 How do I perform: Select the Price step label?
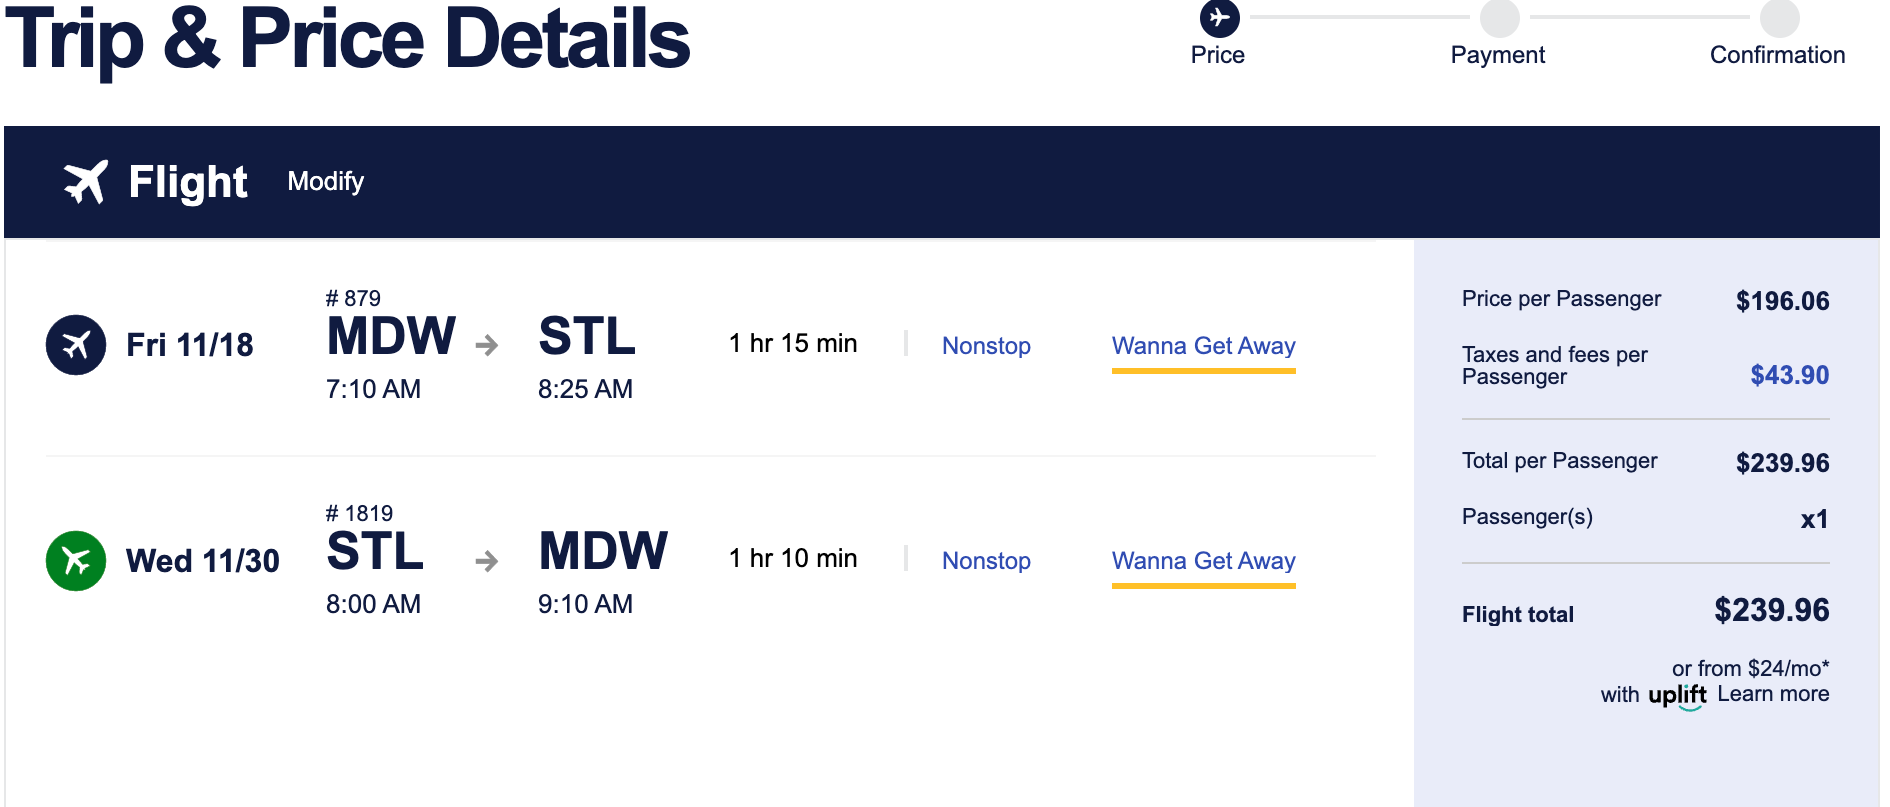coord(1217,55)
